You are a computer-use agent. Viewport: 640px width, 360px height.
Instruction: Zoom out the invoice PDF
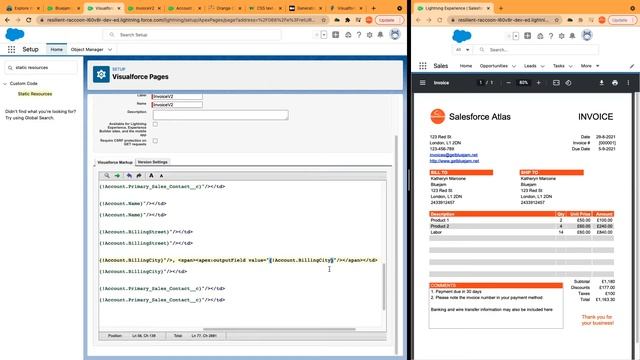pyautogui.click(x=509, y=83)
